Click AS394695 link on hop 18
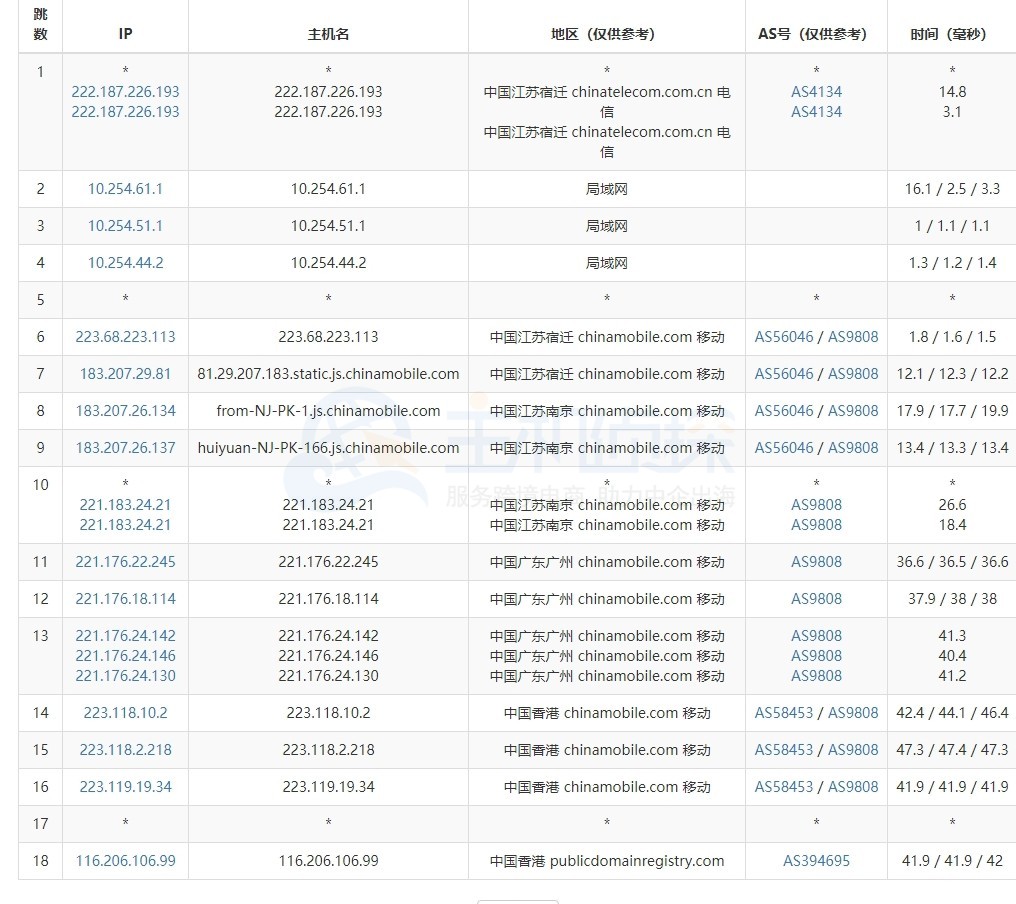1016x904 pixels. pos(815,860)
